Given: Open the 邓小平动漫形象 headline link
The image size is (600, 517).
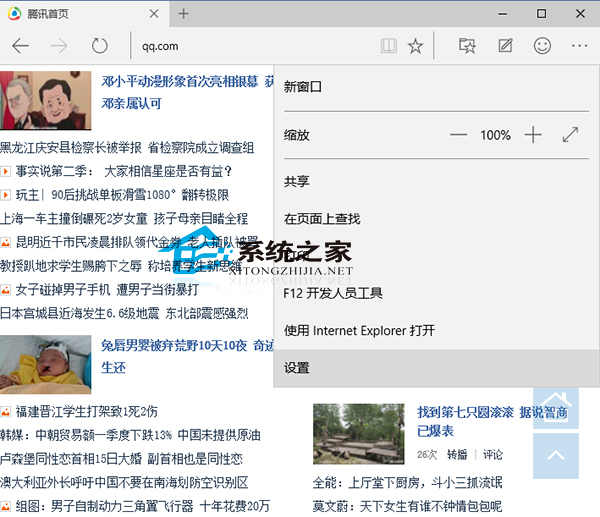Looking at the screenshot, I should click(188, 92).
